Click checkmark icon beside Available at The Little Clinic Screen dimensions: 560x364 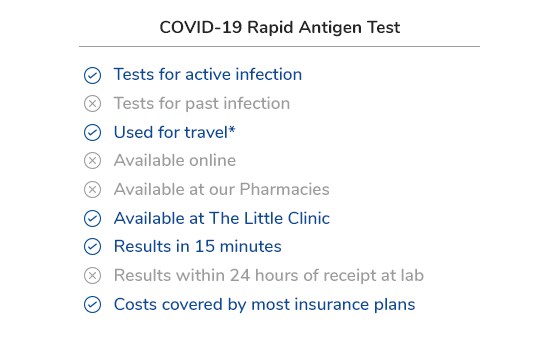[92, 219]
